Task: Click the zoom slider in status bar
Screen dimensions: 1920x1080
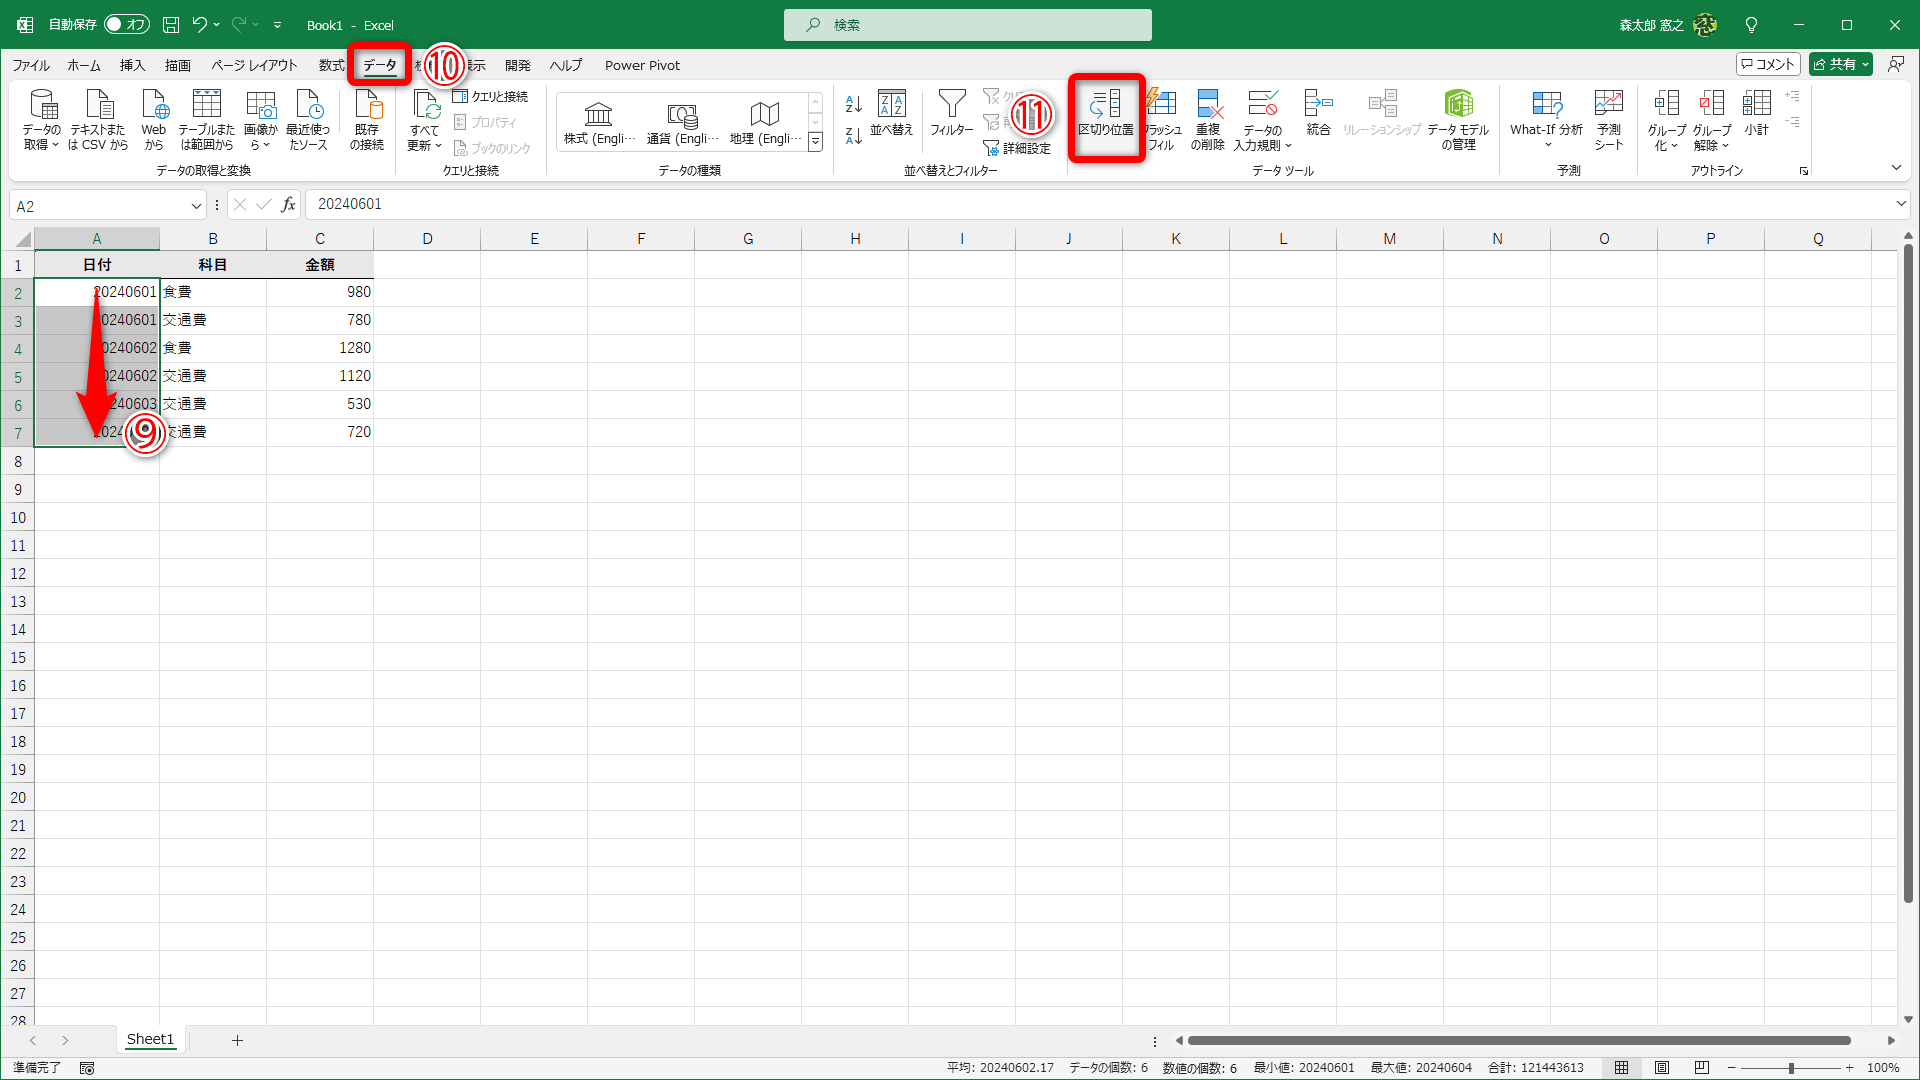Action: 1791,1068
